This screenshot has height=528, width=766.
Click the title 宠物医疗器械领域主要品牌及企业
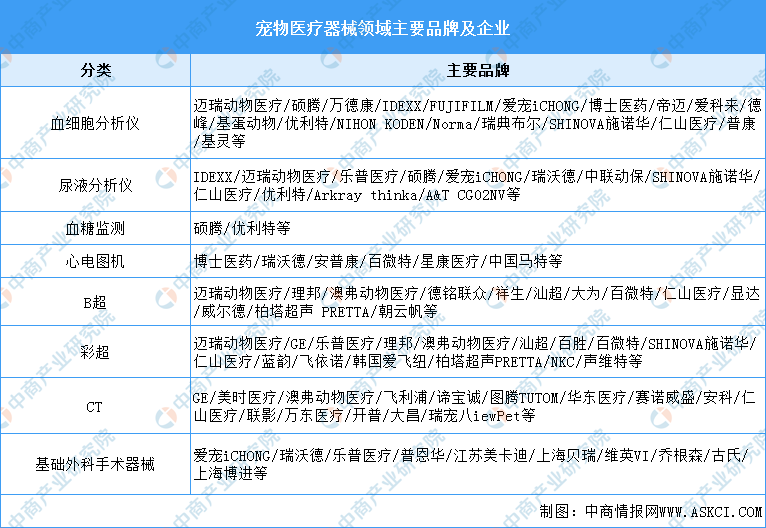coord(383,28)
